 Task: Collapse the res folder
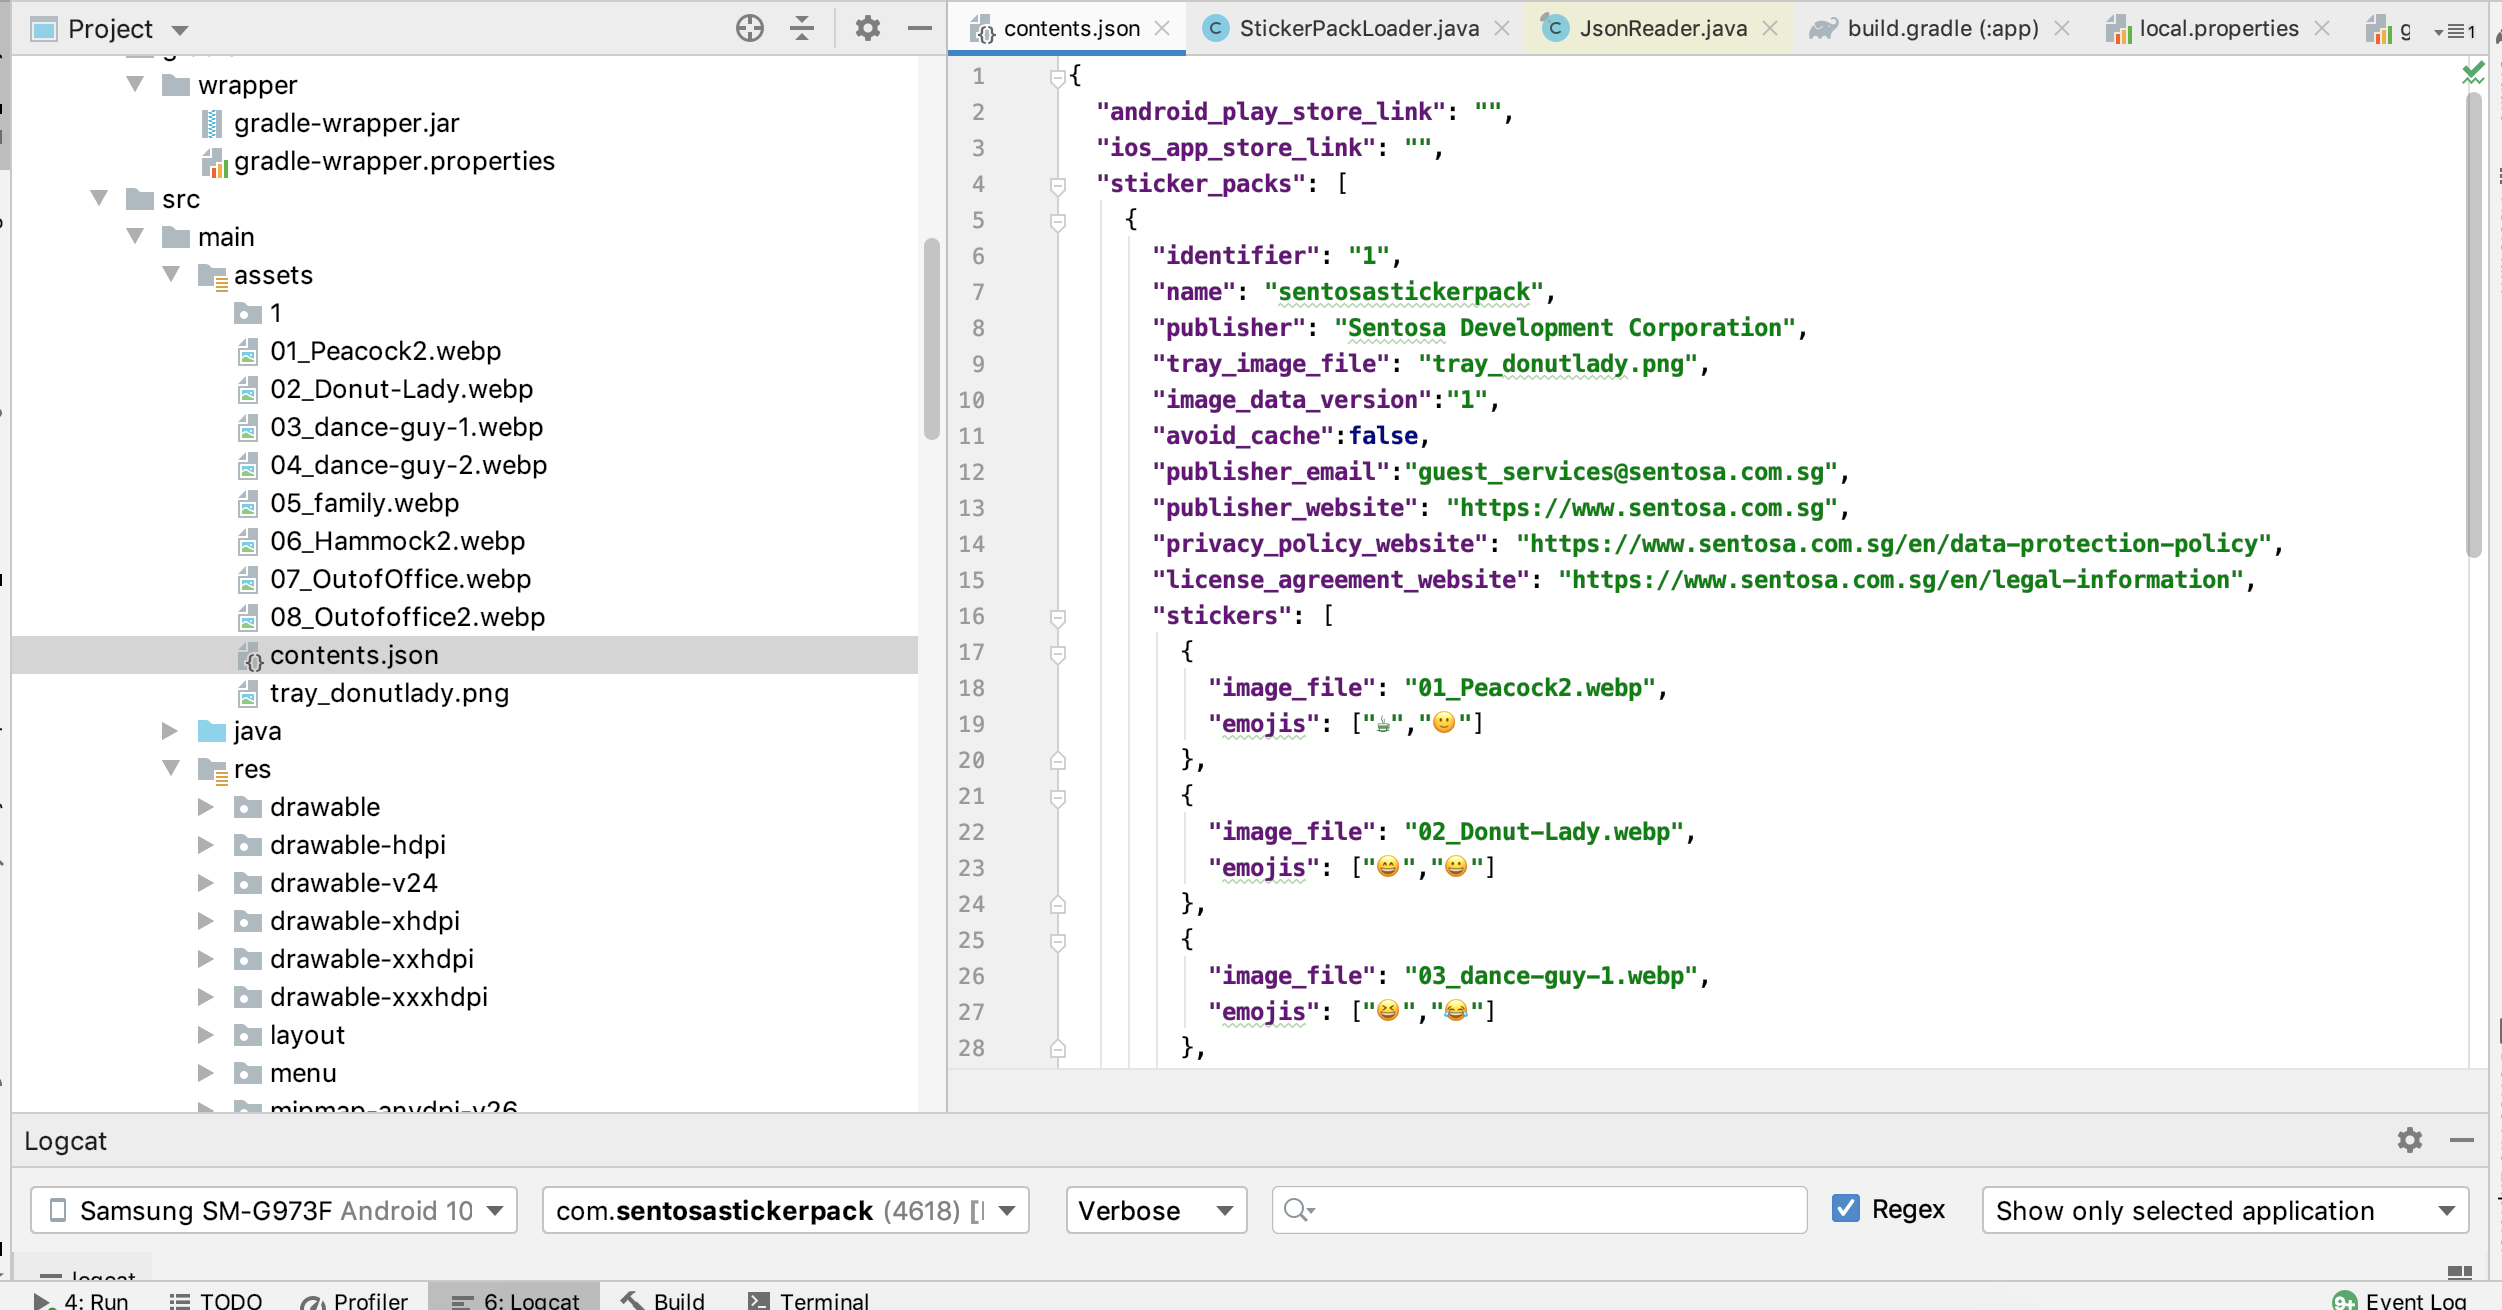click(x=172, y=768)
